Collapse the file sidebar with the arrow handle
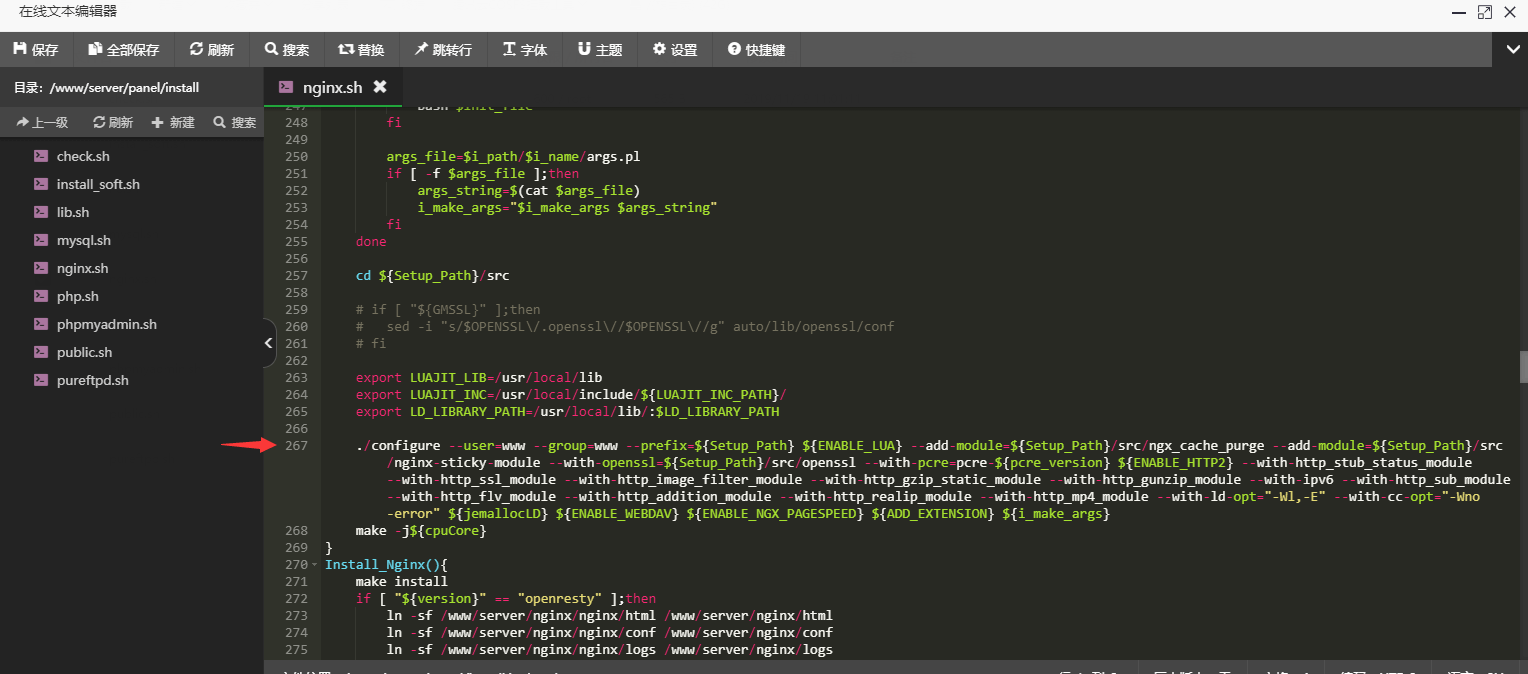Image resolution: width=1528 pixels, height=674 pixels. 268,343
